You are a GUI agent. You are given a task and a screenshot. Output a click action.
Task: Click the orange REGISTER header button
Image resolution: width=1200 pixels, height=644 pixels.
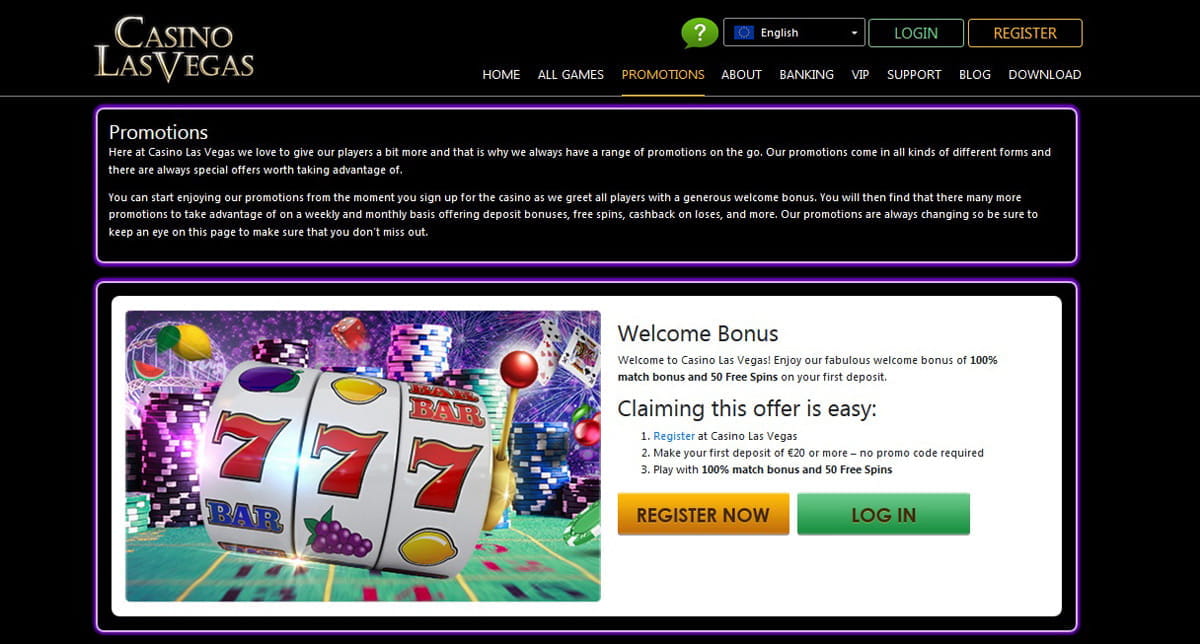coord(1025,33)
